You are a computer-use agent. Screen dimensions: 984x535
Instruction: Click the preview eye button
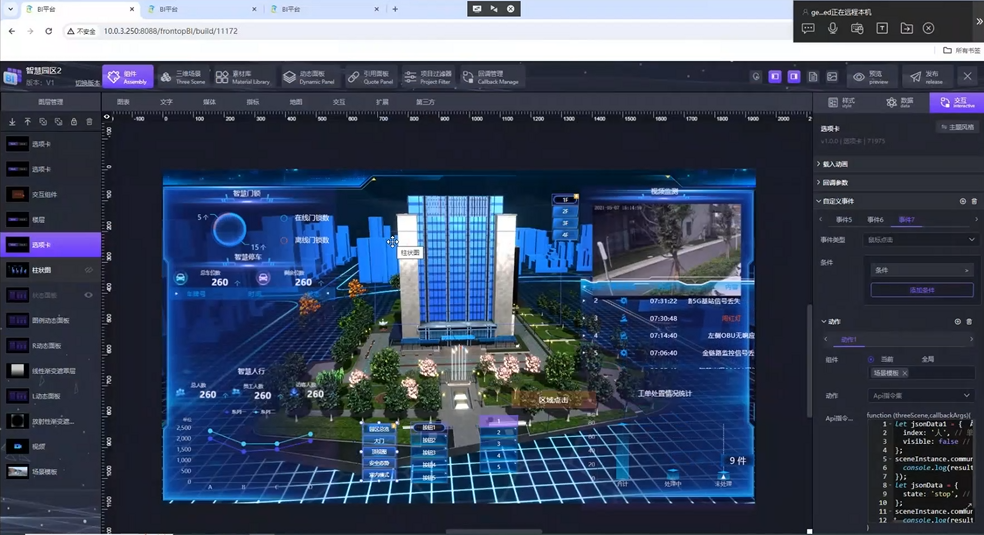click(x=867, y=77)
